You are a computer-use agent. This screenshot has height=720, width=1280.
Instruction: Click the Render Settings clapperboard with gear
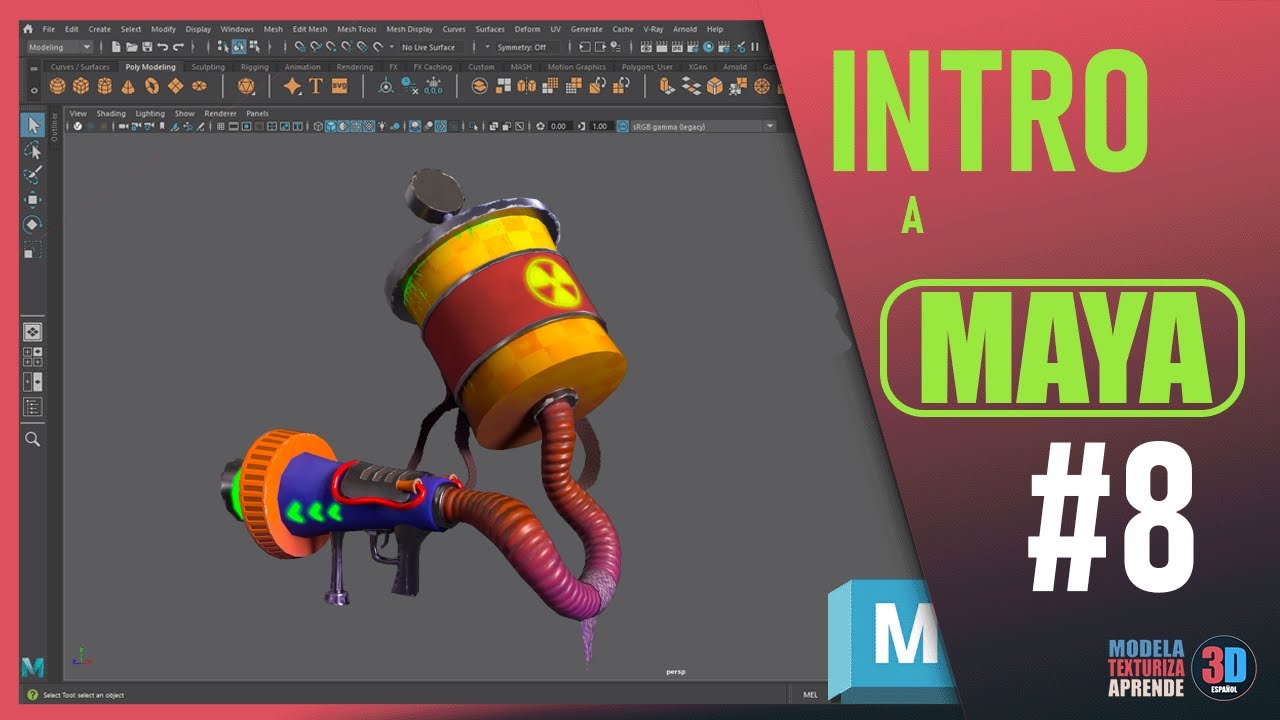[x=693, y=46]
